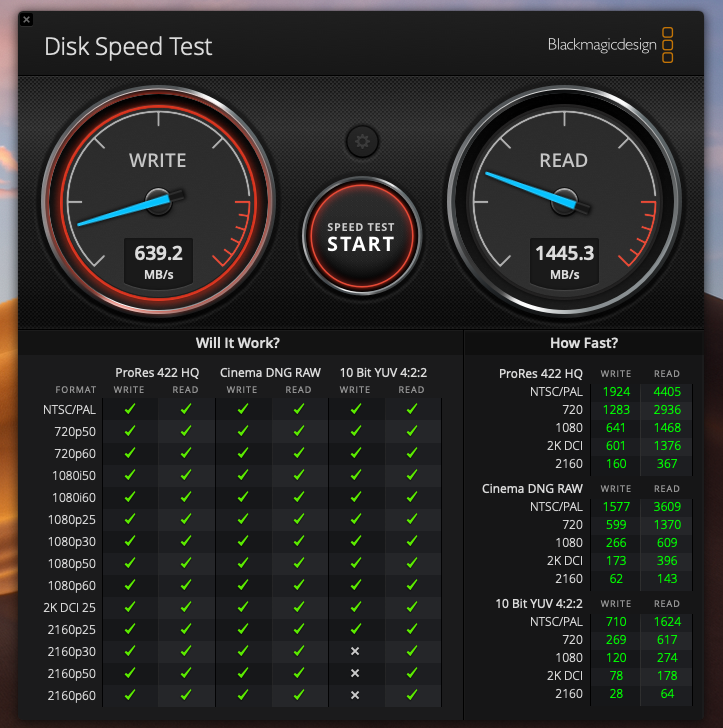
Task: Click 720p60 Cinema DNG read checkmark
Action: 299,453
